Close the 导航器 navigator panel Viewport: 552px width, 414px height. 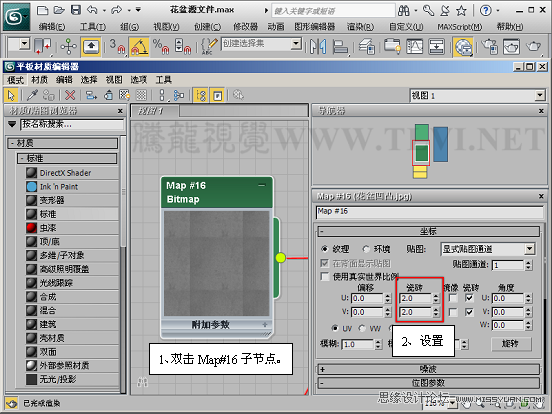(541, 111)
